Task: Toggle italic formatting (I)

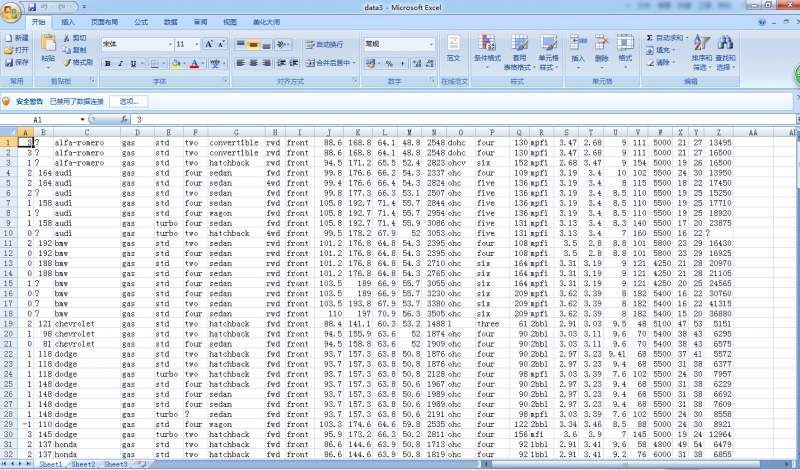Action: click(120, 63)
